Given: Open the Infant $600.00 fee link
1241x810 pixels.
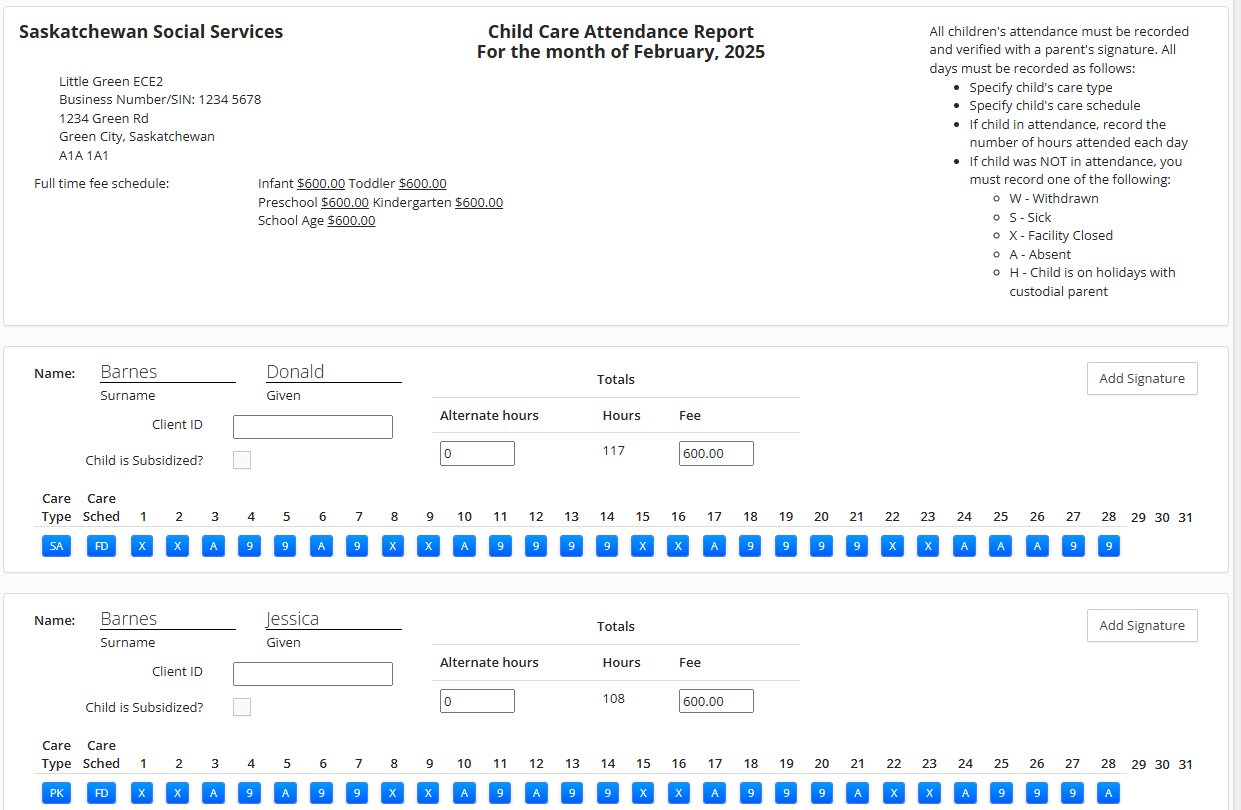Looking at the screenshot, I should click(x=320, y=184).
